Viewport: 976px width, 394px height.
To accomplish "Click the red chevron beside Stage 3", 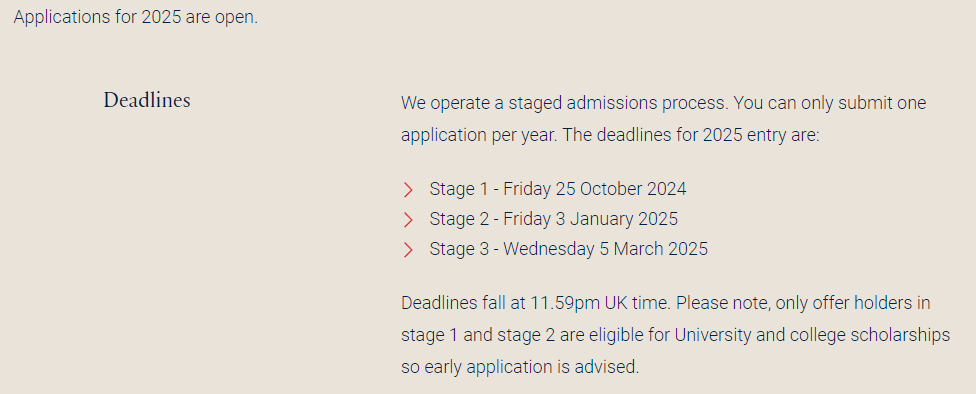I will point(408,250).
